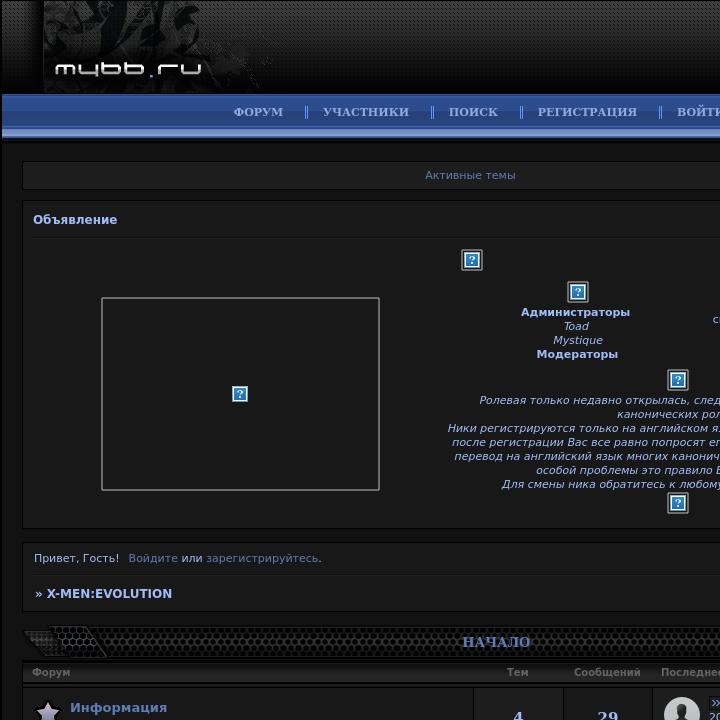Click the Тем column header
This screenshot has width=720, height=720.
(518, 672)
